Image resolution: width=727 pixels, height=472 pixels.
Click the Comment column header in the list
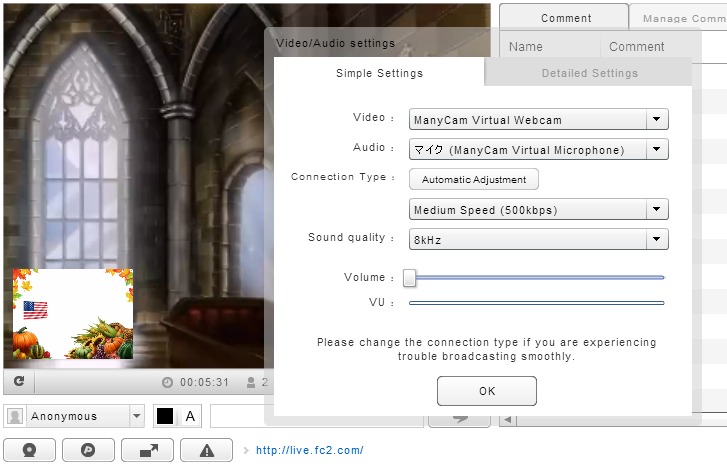pos(637,46)
